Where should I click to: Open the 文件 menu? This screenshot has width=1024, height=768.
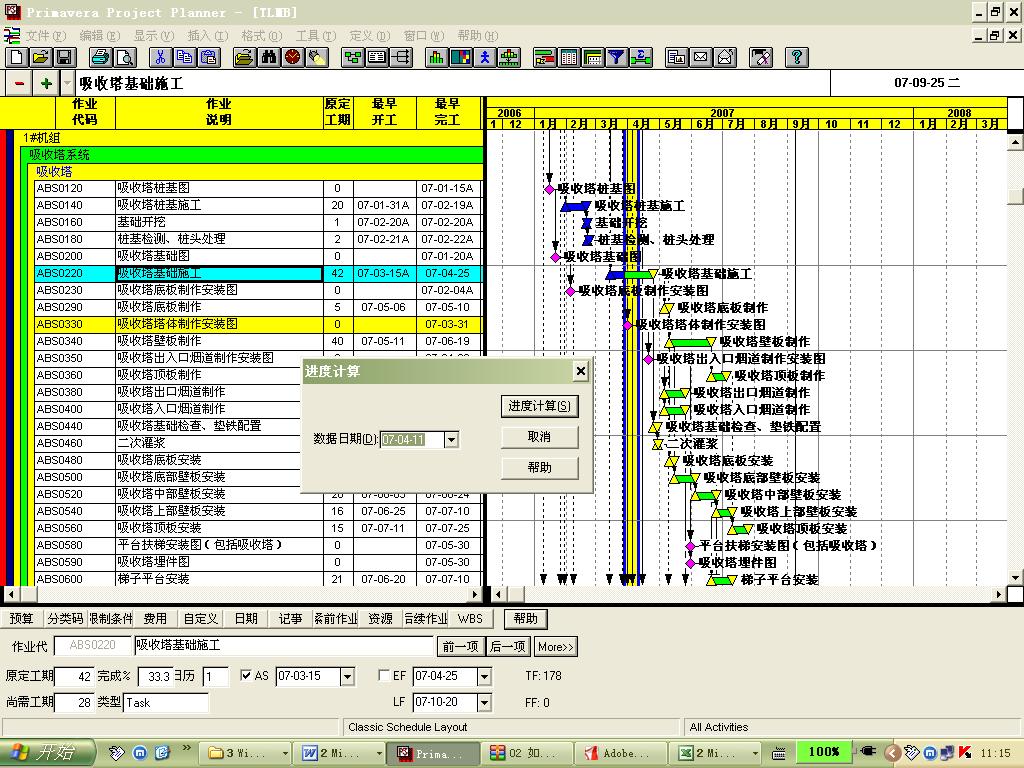point(46,35)
